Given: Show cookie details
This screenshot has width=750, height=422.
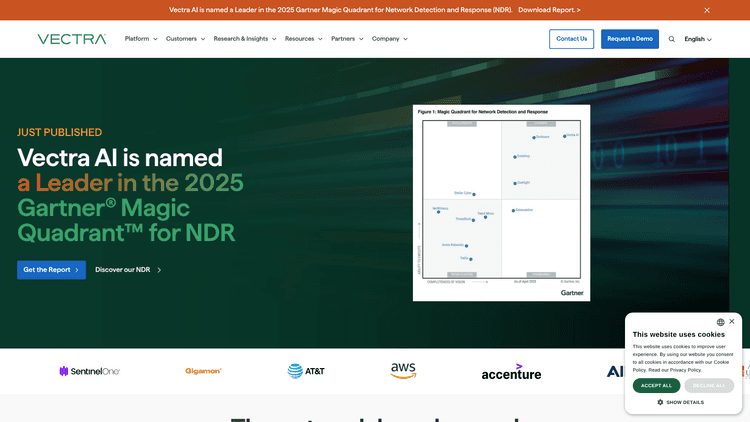Looking at the screenshot, I should 681,402.
